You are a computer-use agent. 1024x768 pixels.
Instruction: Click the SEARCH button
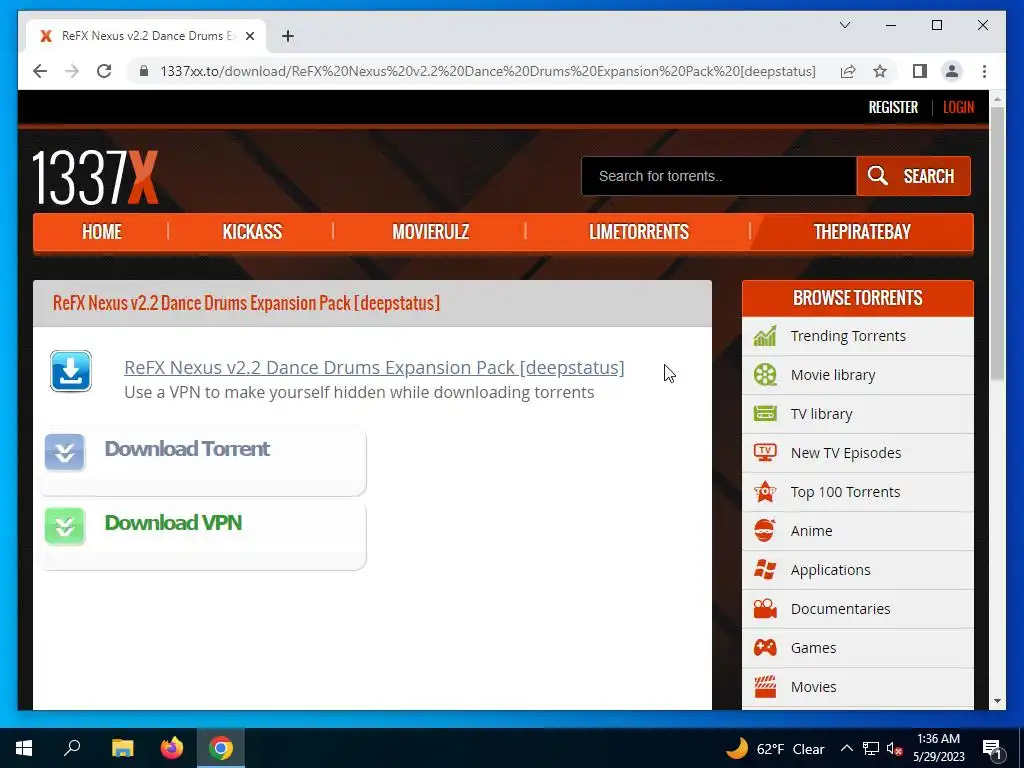pos(913,176)
